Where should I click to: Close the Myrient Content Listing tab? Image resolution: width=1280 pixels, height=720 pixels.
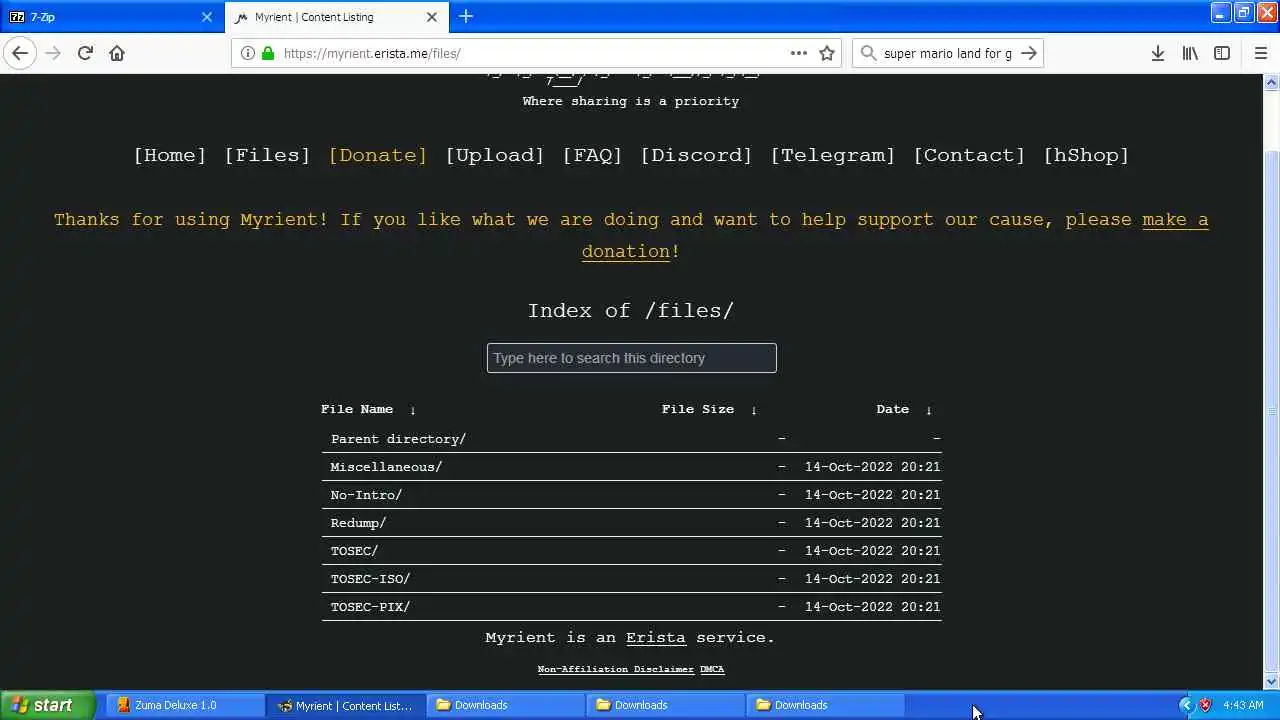click(x=432, y=17)
